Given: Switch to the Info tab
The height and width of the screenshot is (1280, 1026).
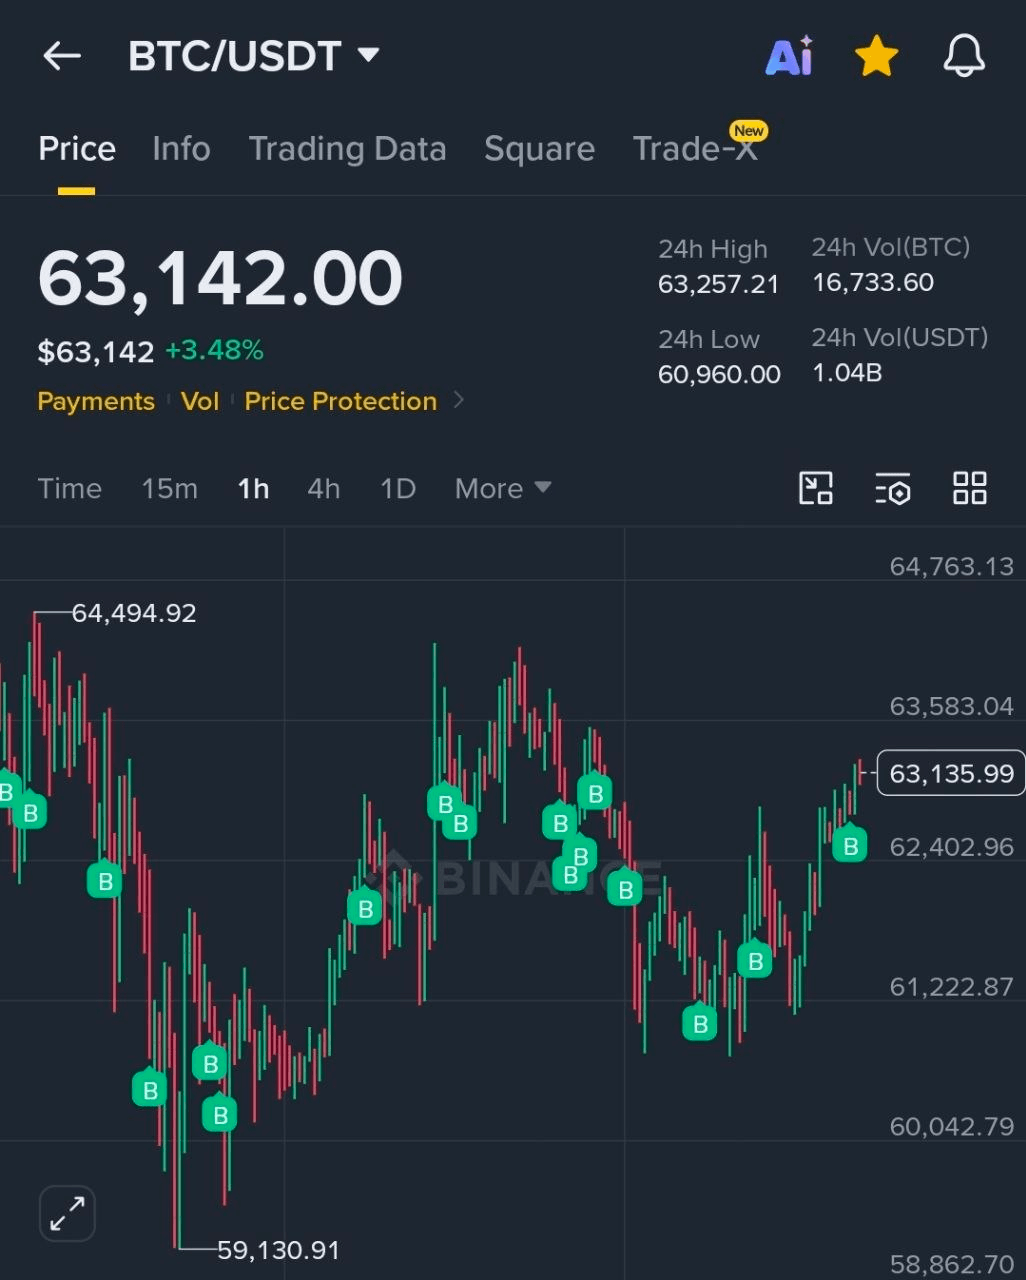Looking at the screenshot, I should click(x=181, y=149).
